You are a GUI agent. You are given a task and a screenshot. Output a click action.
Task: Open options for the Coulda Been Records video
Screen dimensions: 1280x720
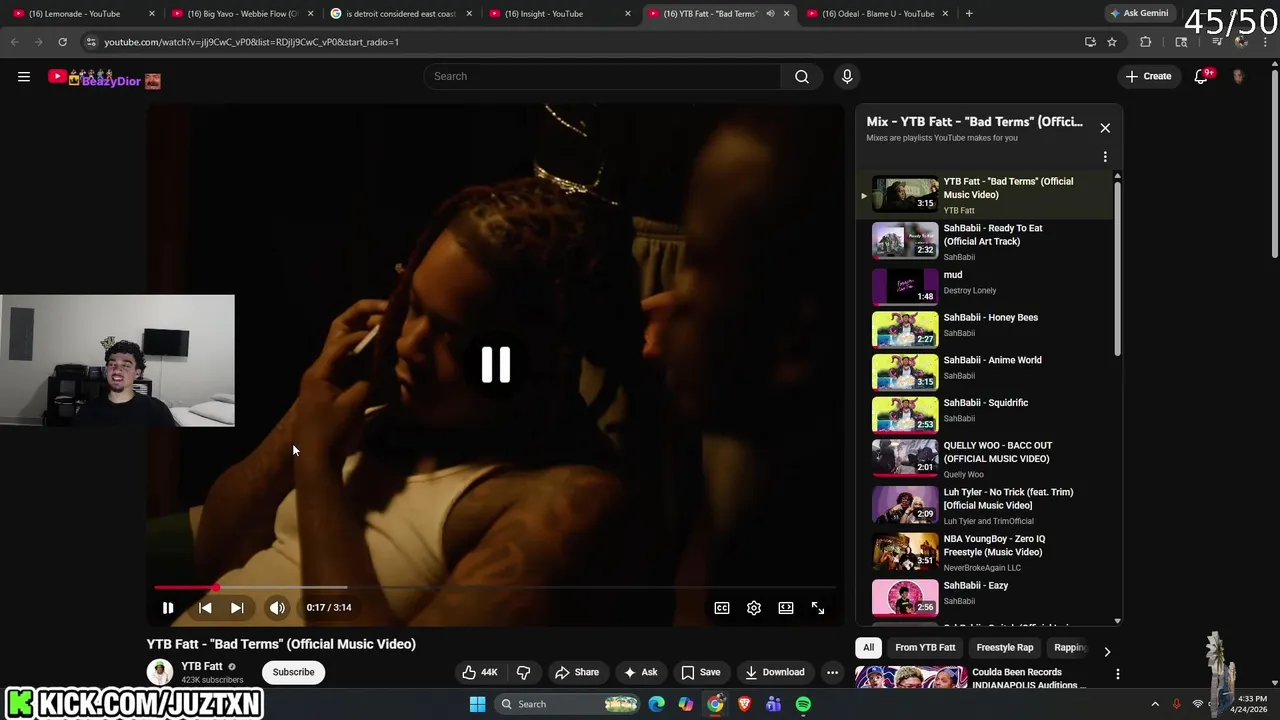1118,674
